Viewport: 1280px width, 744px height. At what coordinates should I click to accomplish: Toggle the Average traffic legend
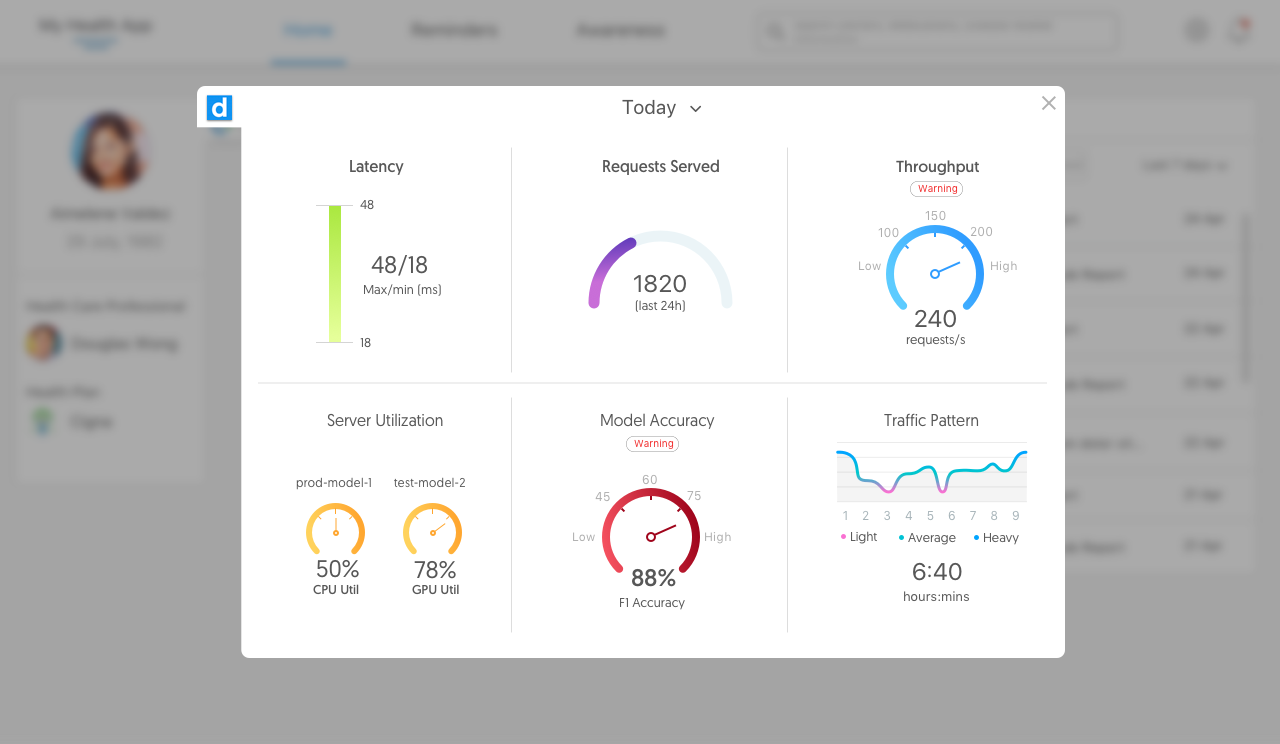click(x=927, y=537)
